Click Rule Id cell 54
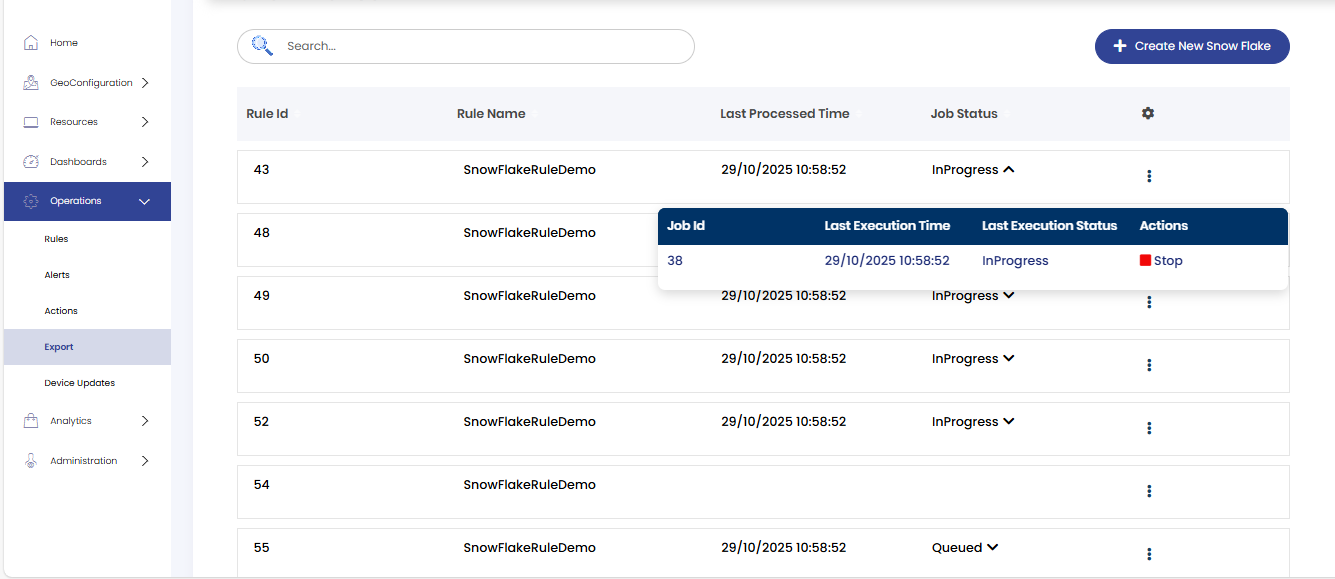This screenshot has width=1335, height=579. [261, 485]
